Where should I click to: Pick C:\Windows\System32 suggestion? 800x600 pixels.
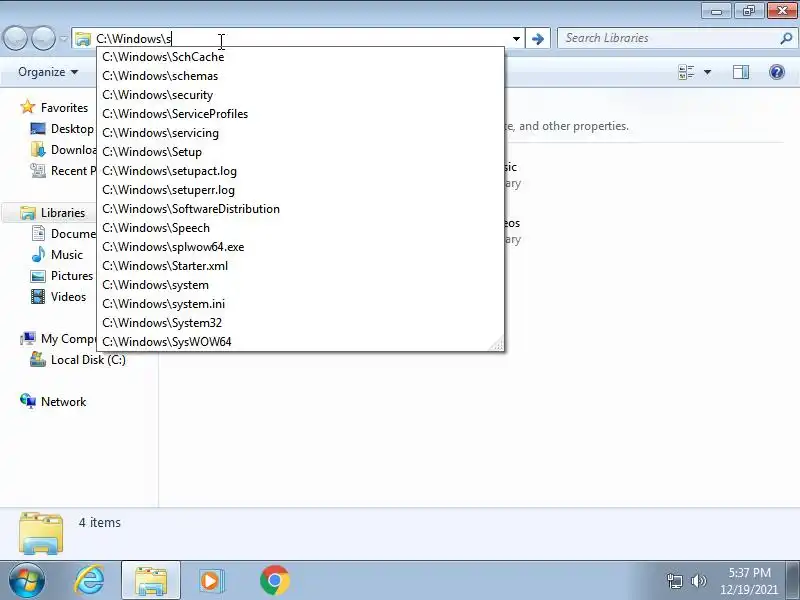[301, 323]
